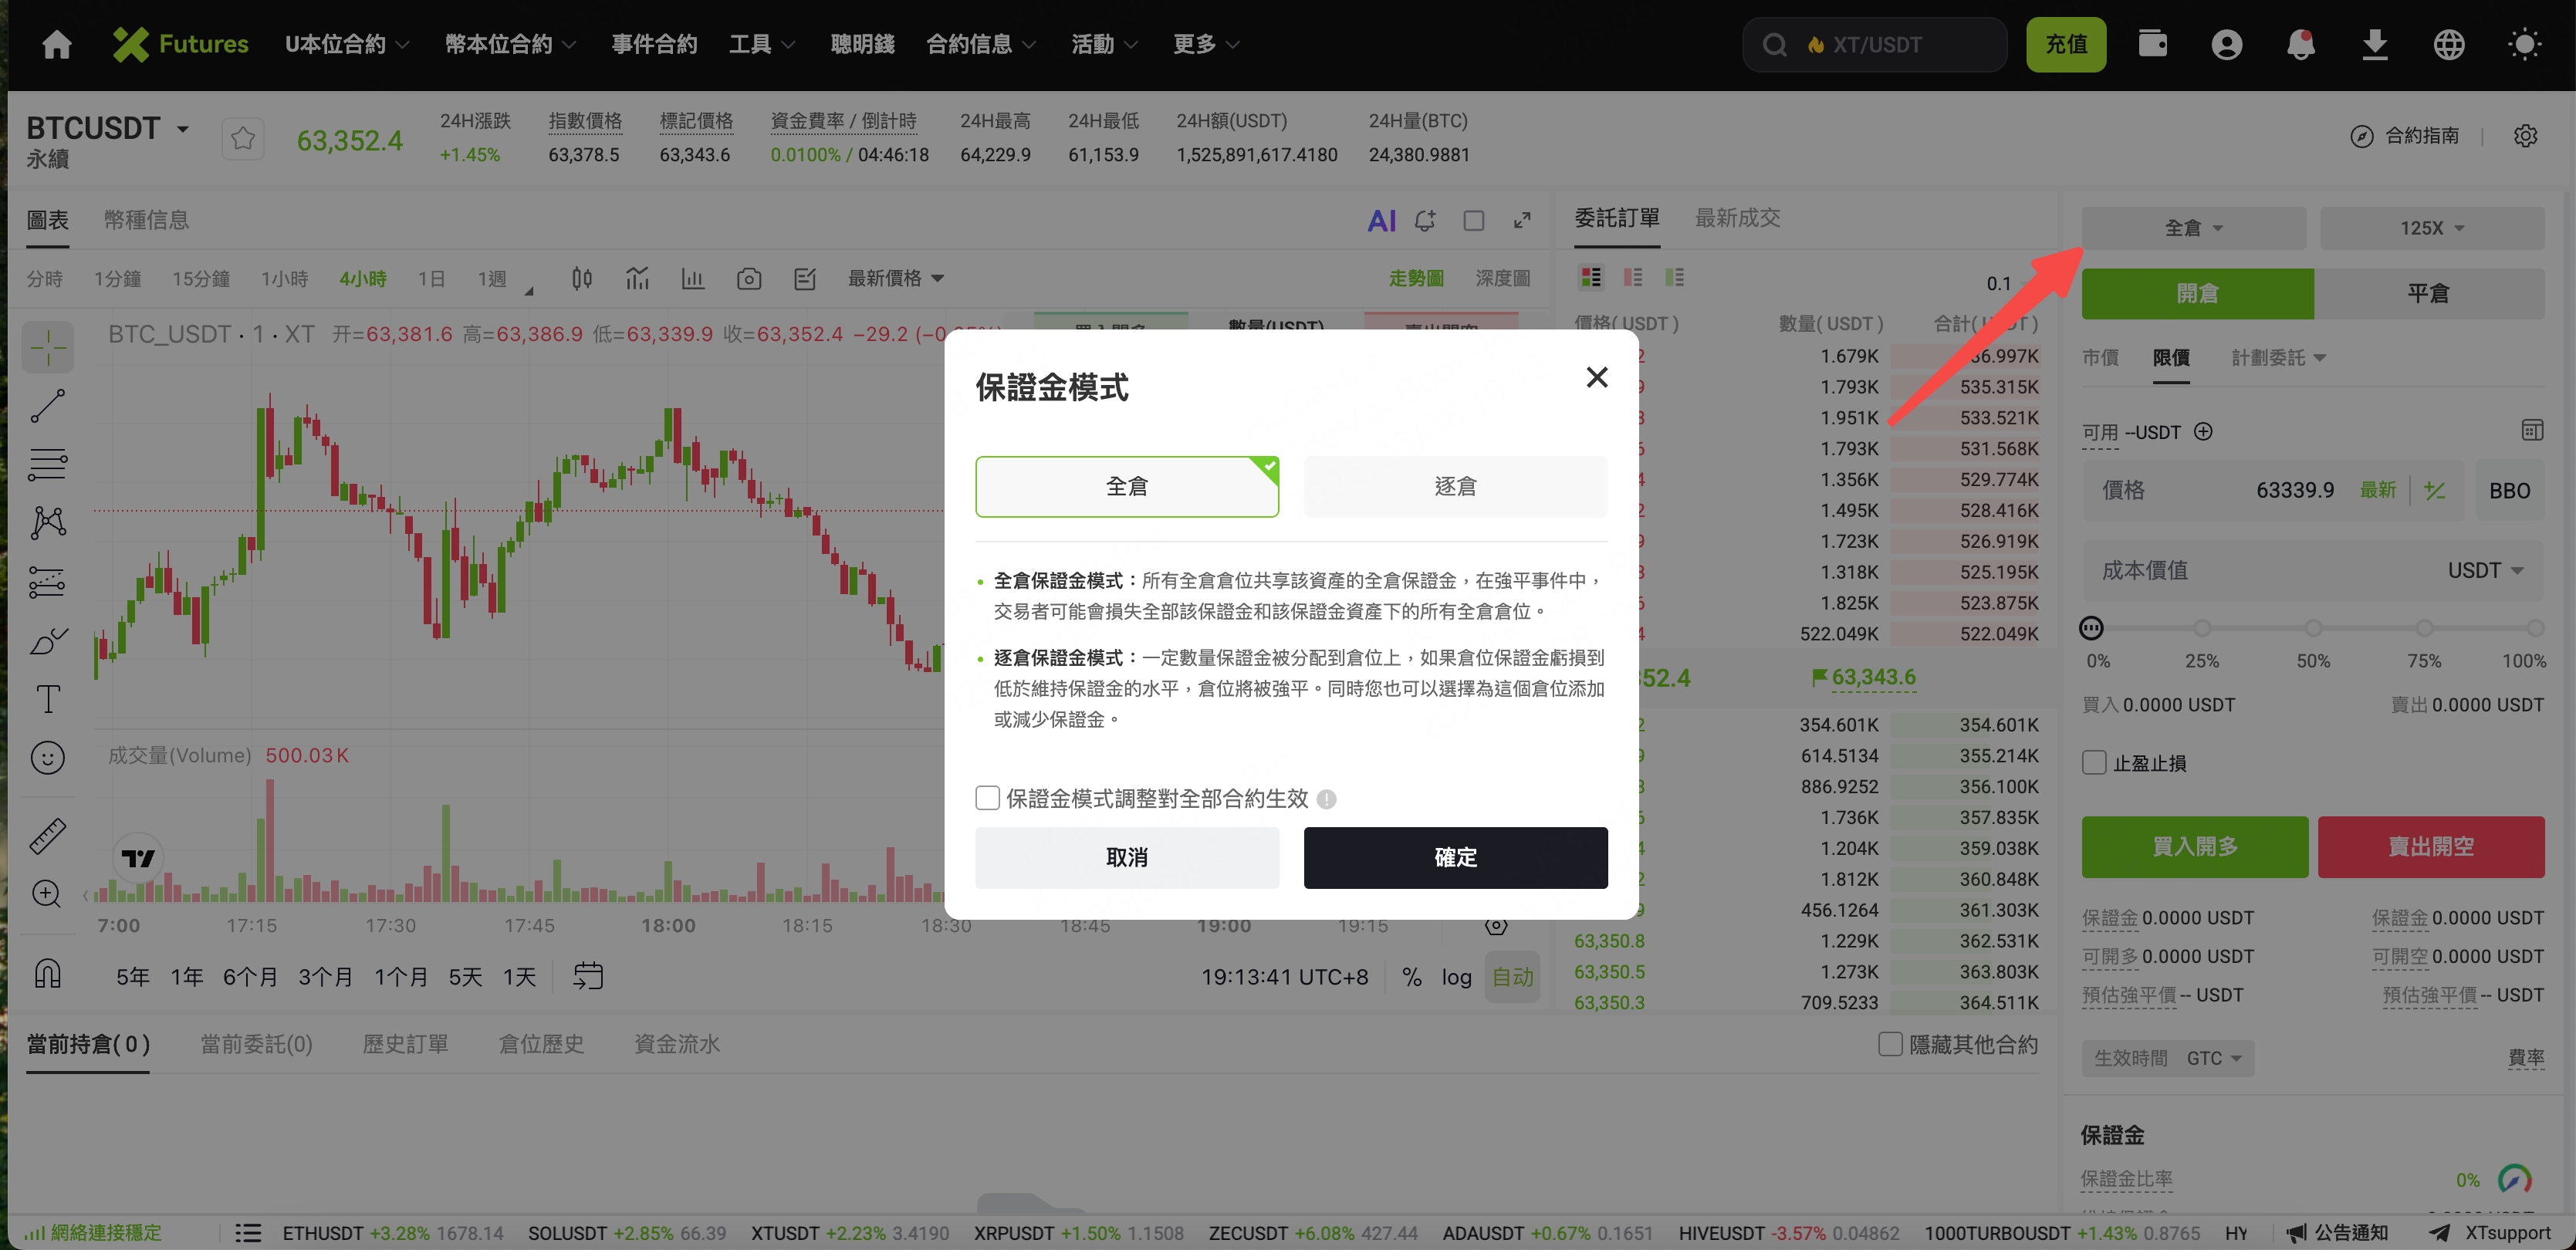Open USDT unit dropdown in 成本價值
2576x1250 pixels.
coord(2484,571)
